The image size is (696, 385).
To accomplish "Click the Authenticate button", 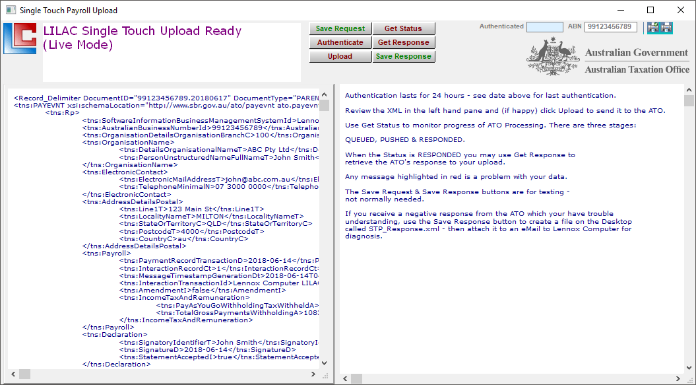I will tap(340, 43).
